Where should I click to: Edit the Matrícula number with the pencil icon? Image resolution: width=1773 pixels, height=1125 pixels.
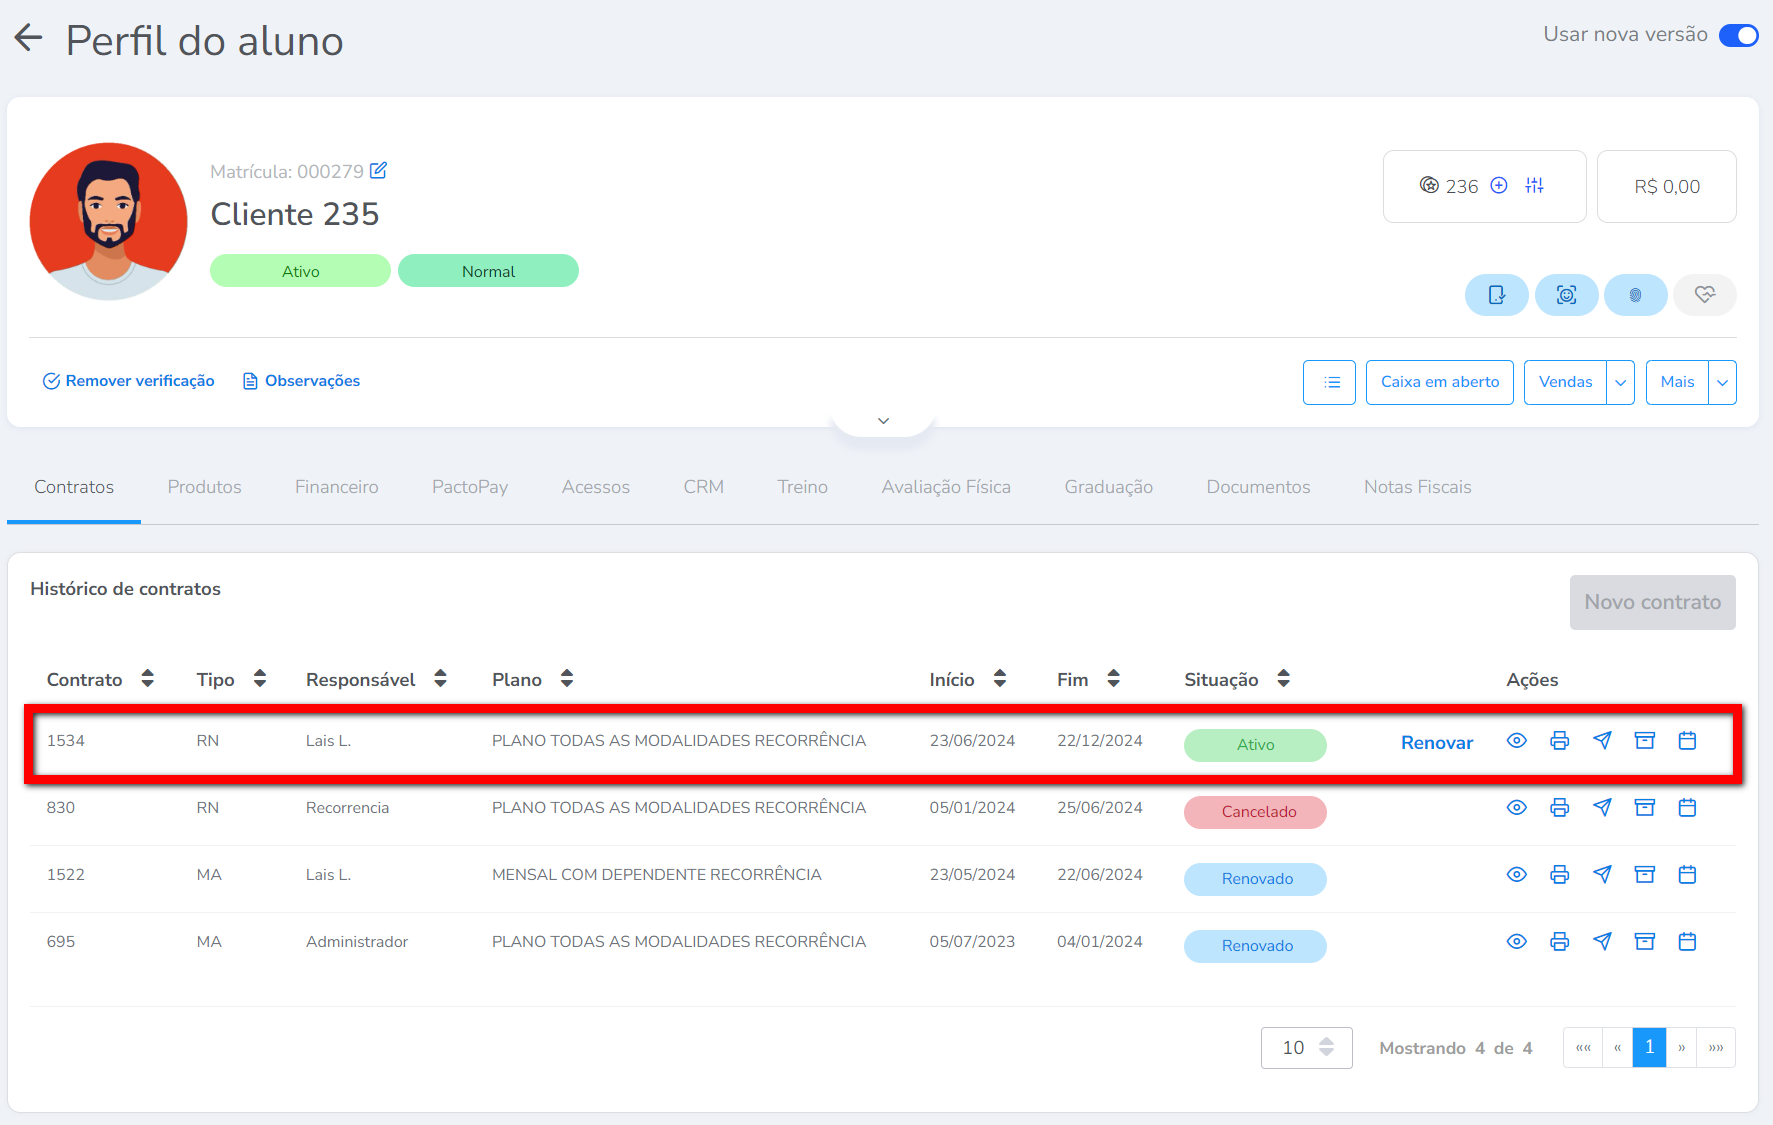(x=378, y=171)
